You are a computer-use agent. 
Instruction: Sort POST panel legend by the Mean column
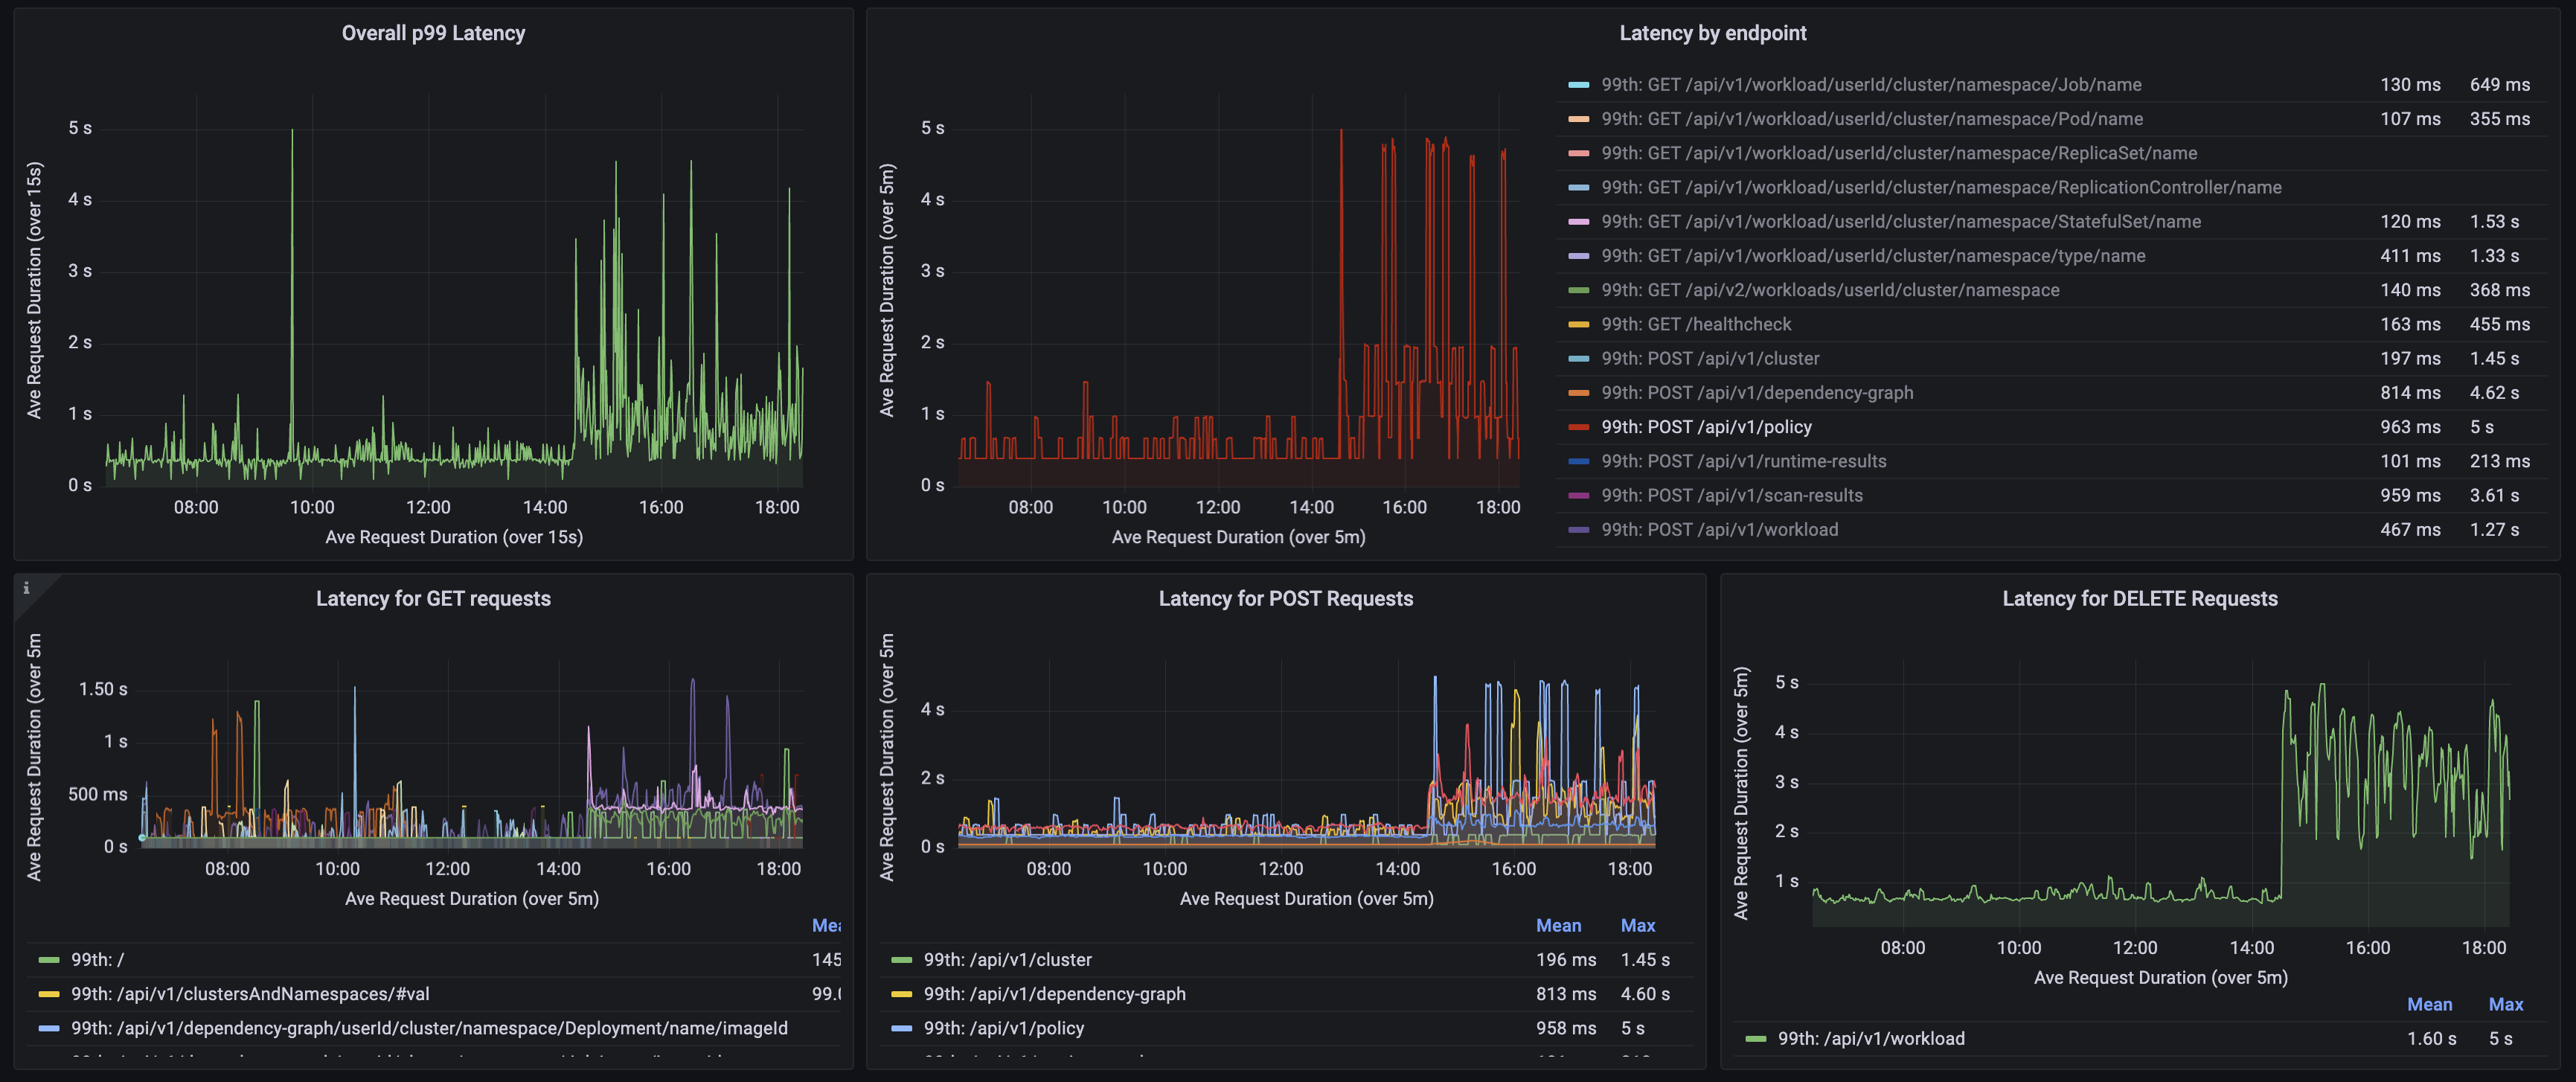(1560, 925)
